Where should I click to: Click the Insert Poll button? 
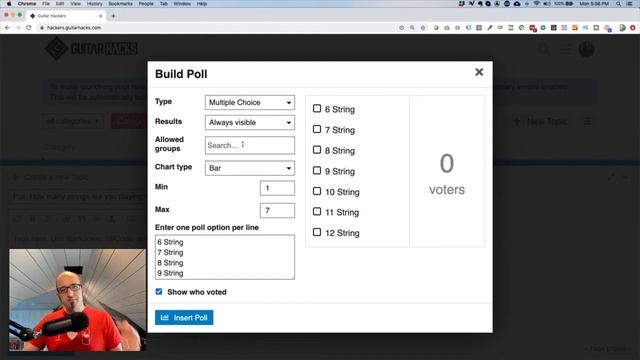(x=184, y=318)
